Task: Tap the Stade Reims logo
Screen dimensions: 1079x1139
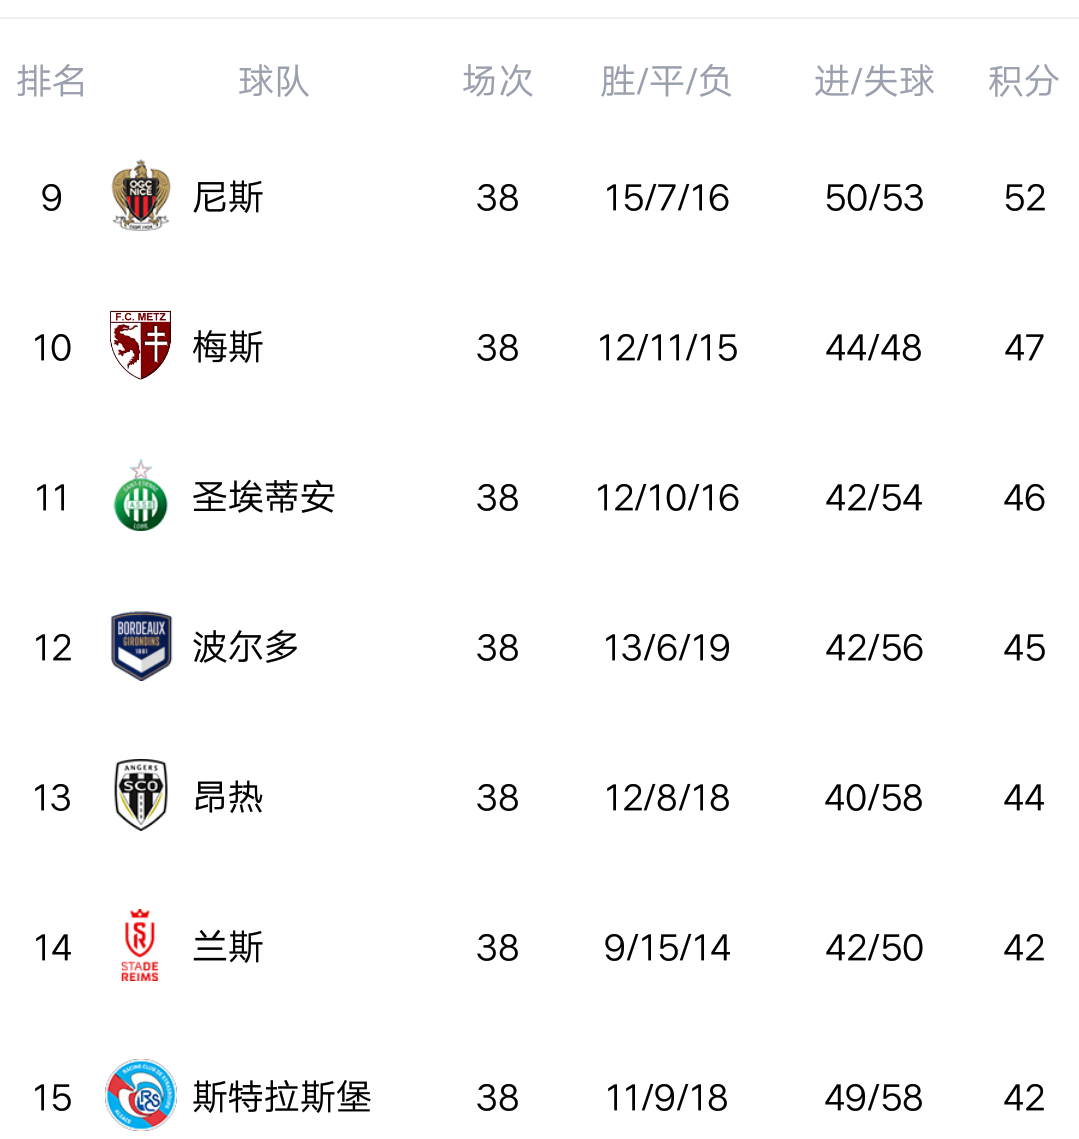Action: (140, 946)
